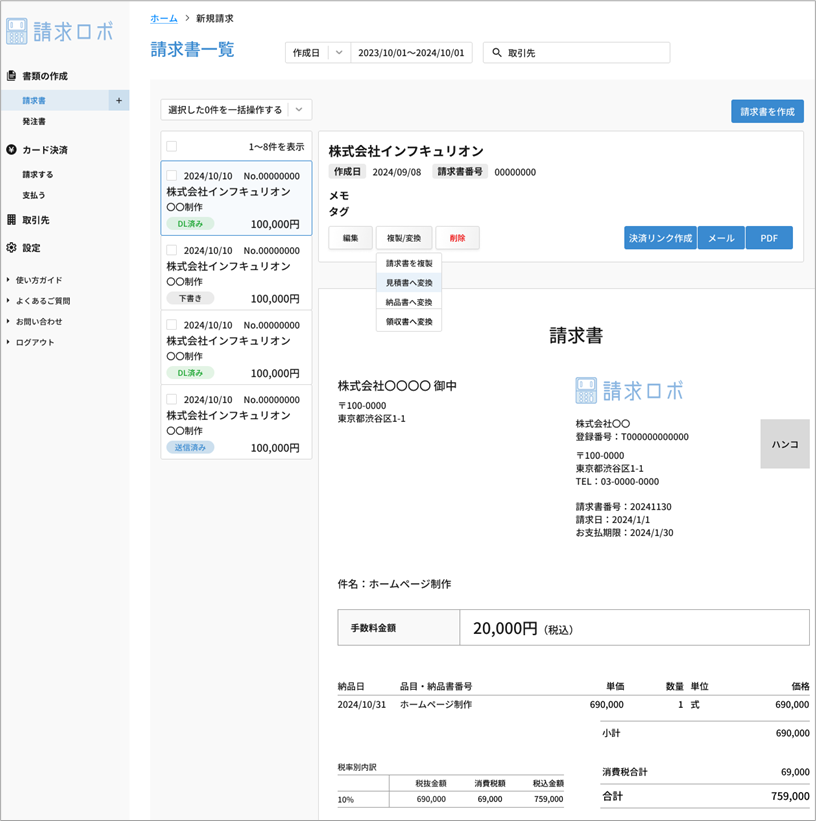Click the 新規請求 breadcrumb text
The image size is (816, 821).
pyautogui.click(x=215, y=18)
